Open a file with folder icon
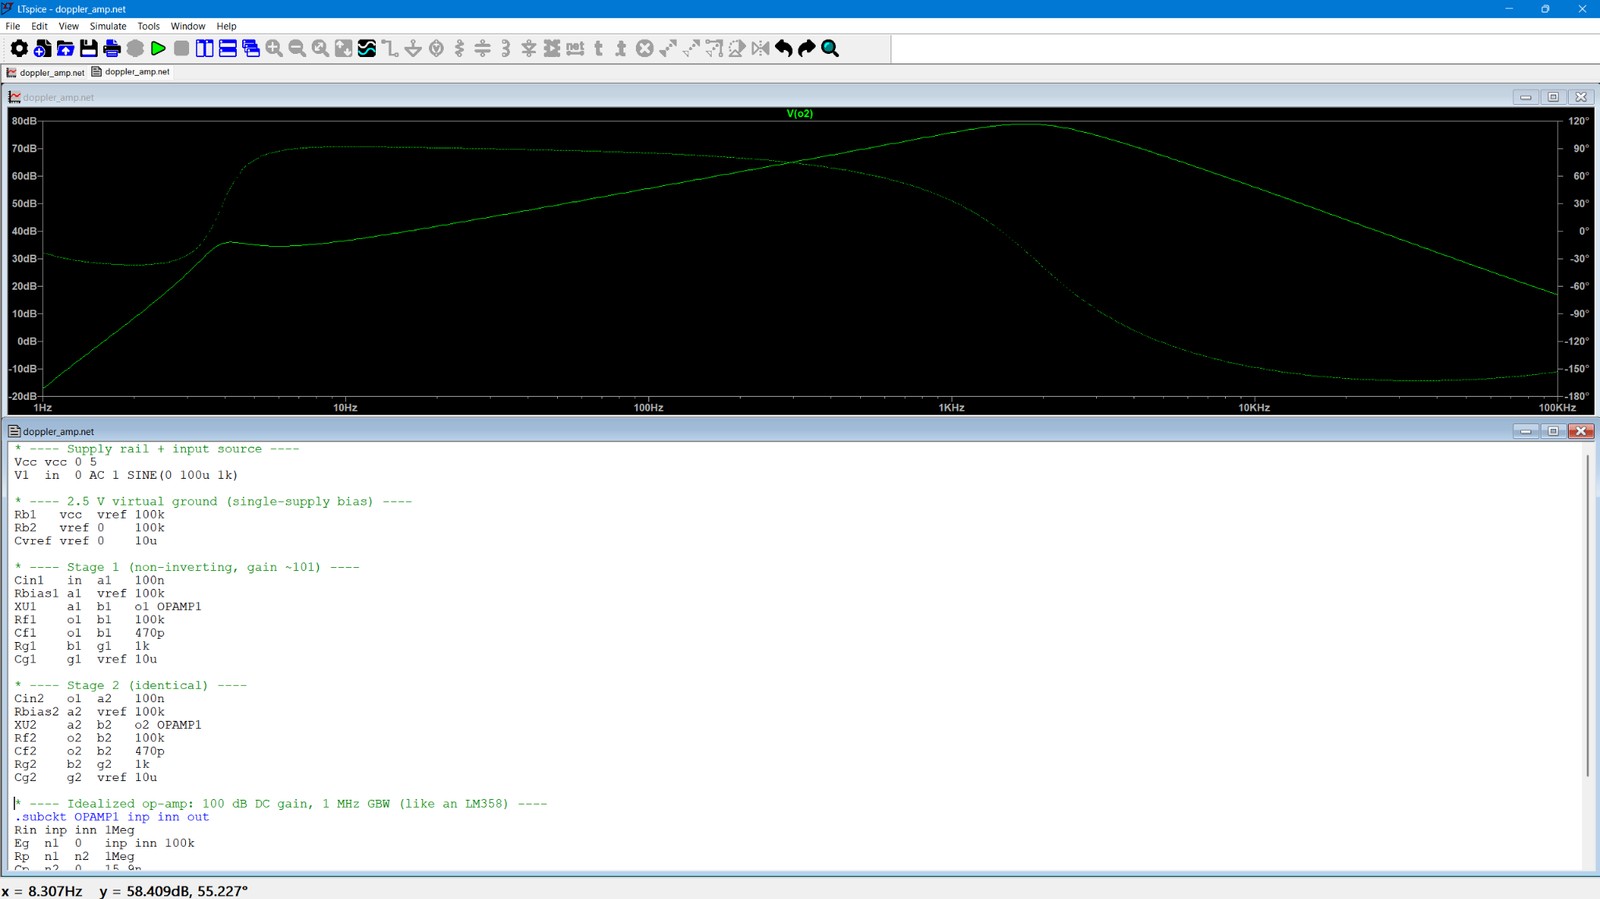 pyautogui.click(x=65, y=48)
